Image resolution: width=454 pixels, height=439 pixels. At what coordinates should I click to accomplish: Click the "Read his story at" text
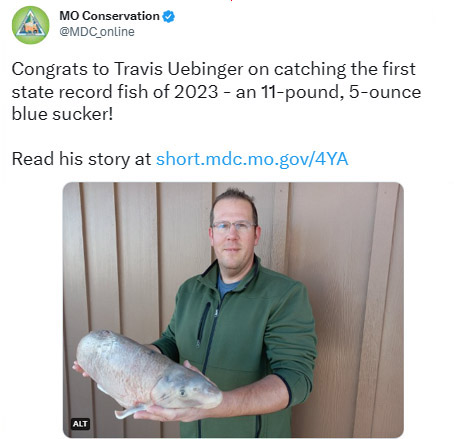[81, 159]
